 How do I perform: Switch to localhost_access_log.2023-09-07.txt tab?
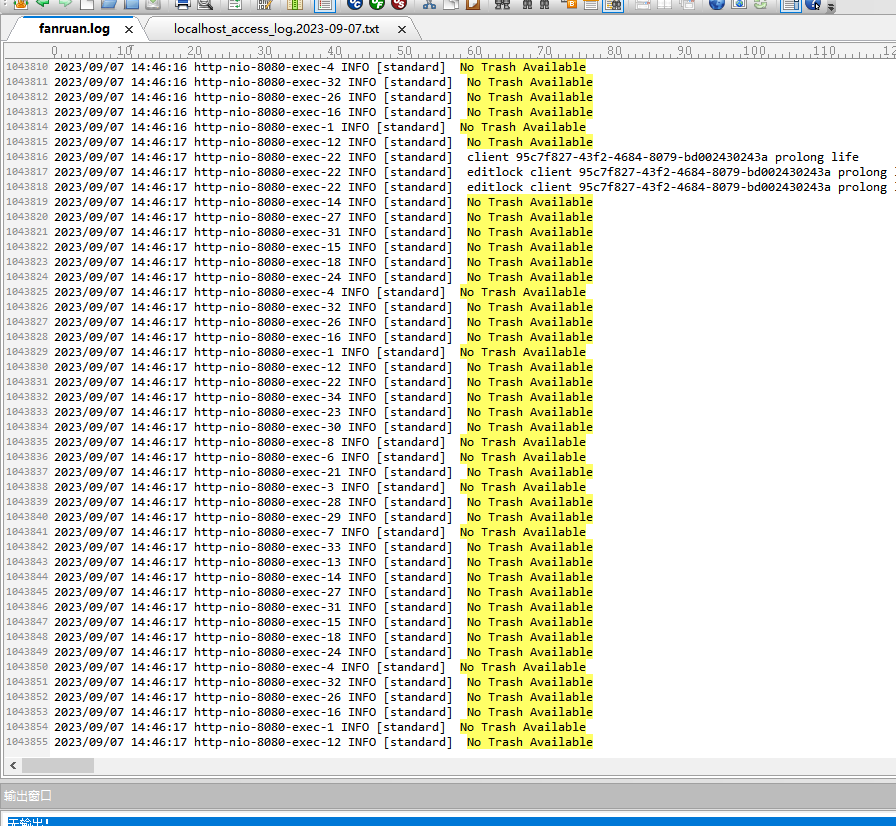(x=277, y=29)
